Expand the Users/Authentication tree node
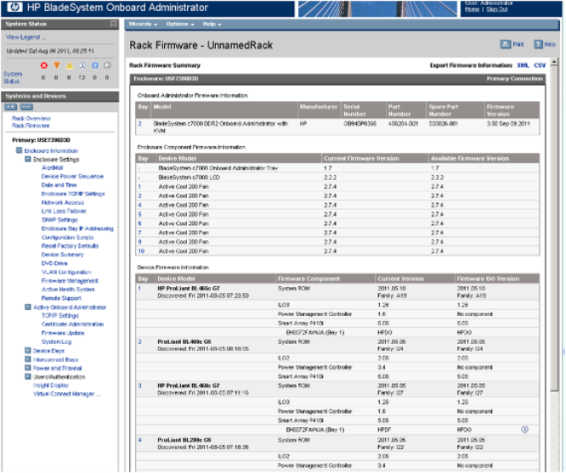The image size is (566, 473). (x=27, y=377)
